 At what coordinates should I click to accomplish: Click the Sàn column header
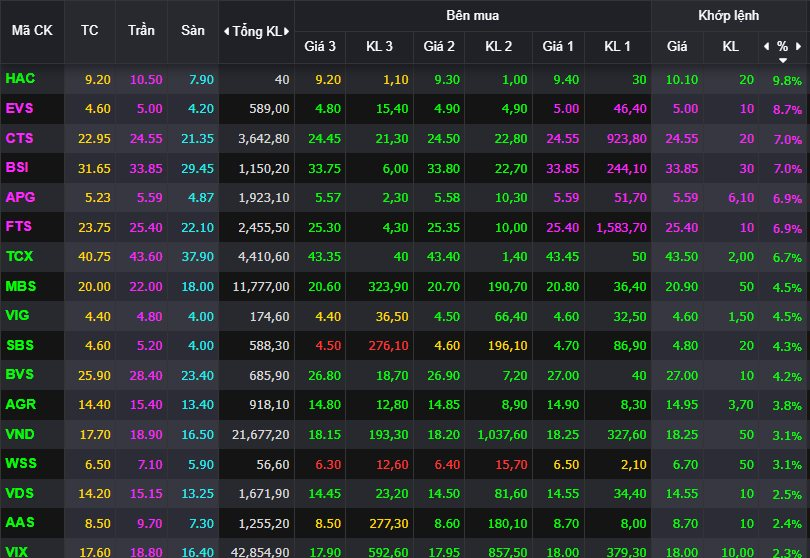193,30
